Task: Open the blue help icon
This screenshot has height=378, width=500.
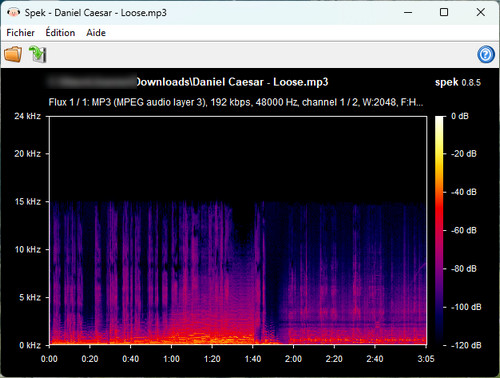Action: point(486,54)
